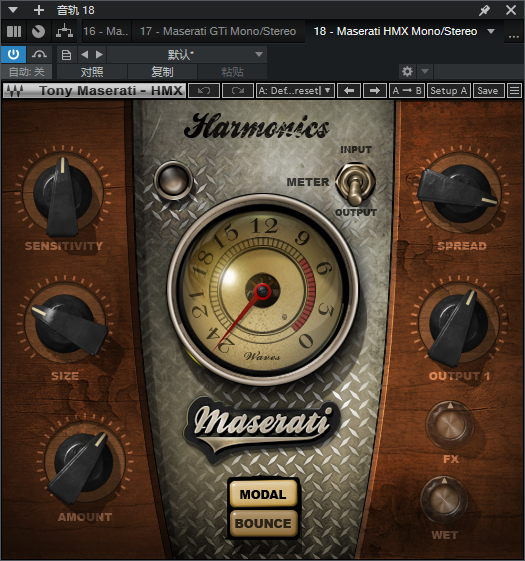525x561 pixels.
Task: Click the FX small knob
Action: click(x=449, y=426)
